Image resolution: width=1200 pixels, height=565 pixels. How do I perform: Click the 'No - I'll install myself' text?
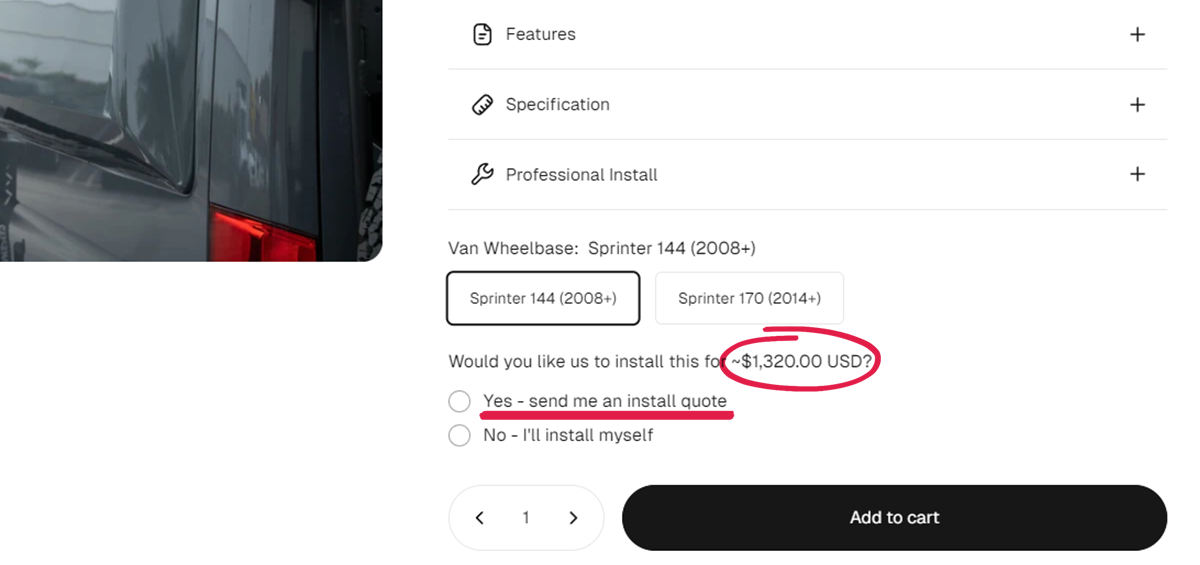tap(568, 435)
